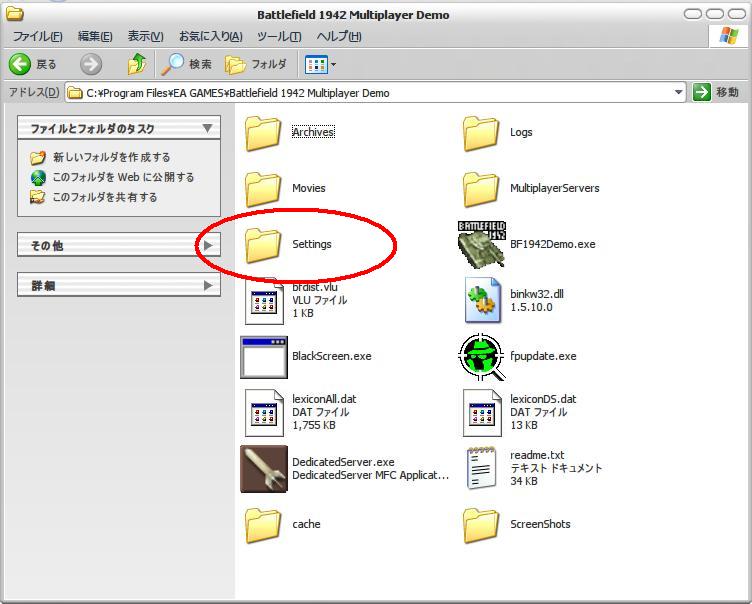Open the Logs folder icon
The width and height of the screenshot is (752, 604).
(481, 133)
